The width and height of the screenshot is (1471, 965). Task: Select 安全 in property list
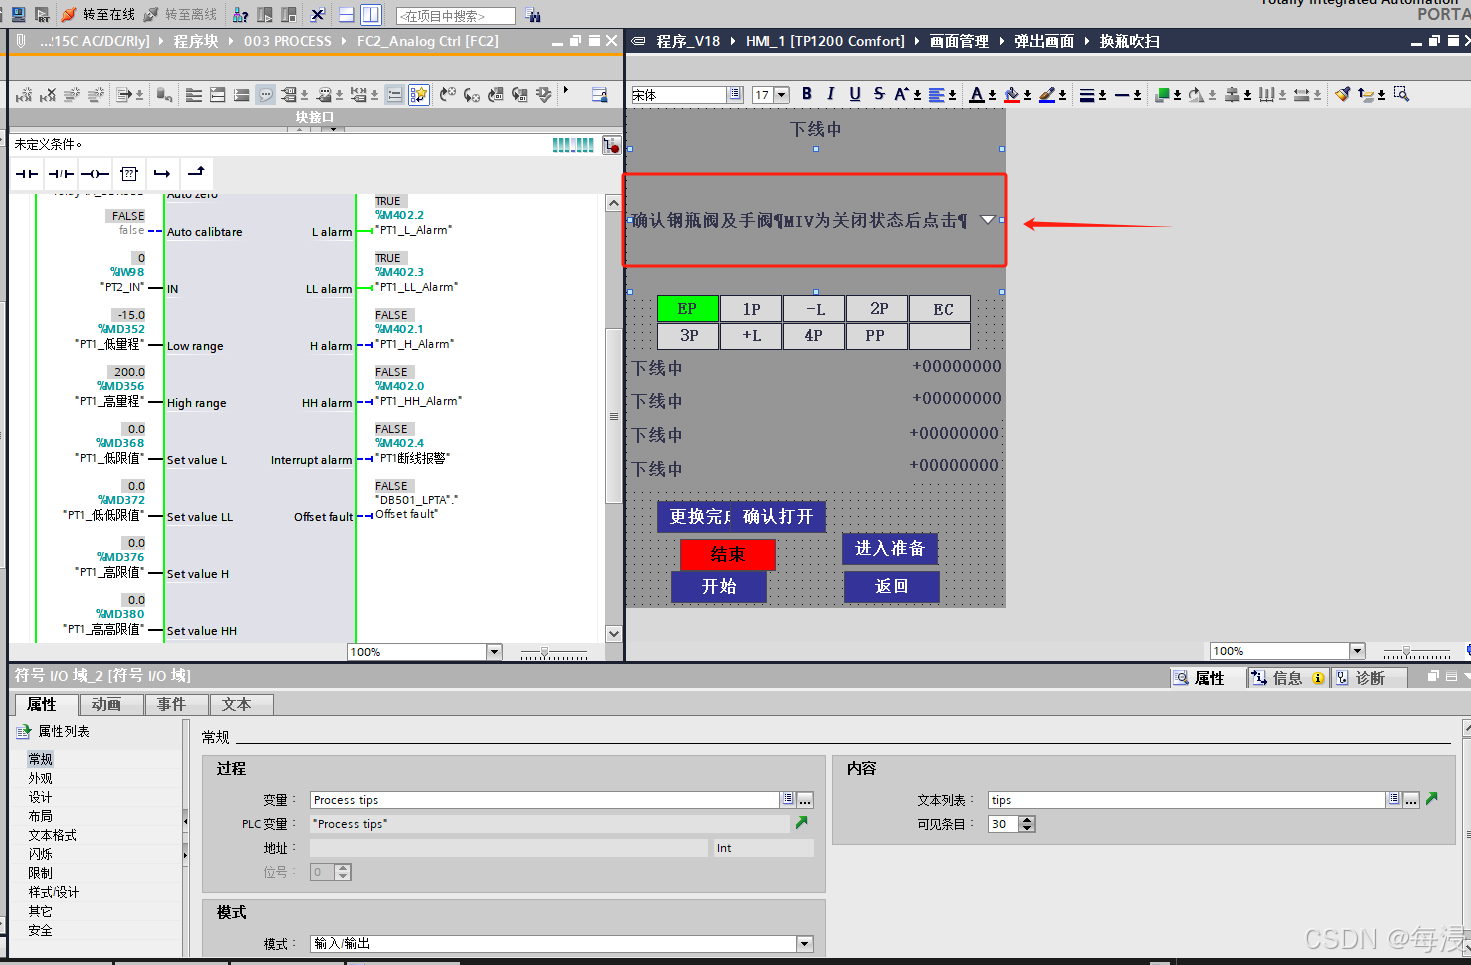point(40,930)
